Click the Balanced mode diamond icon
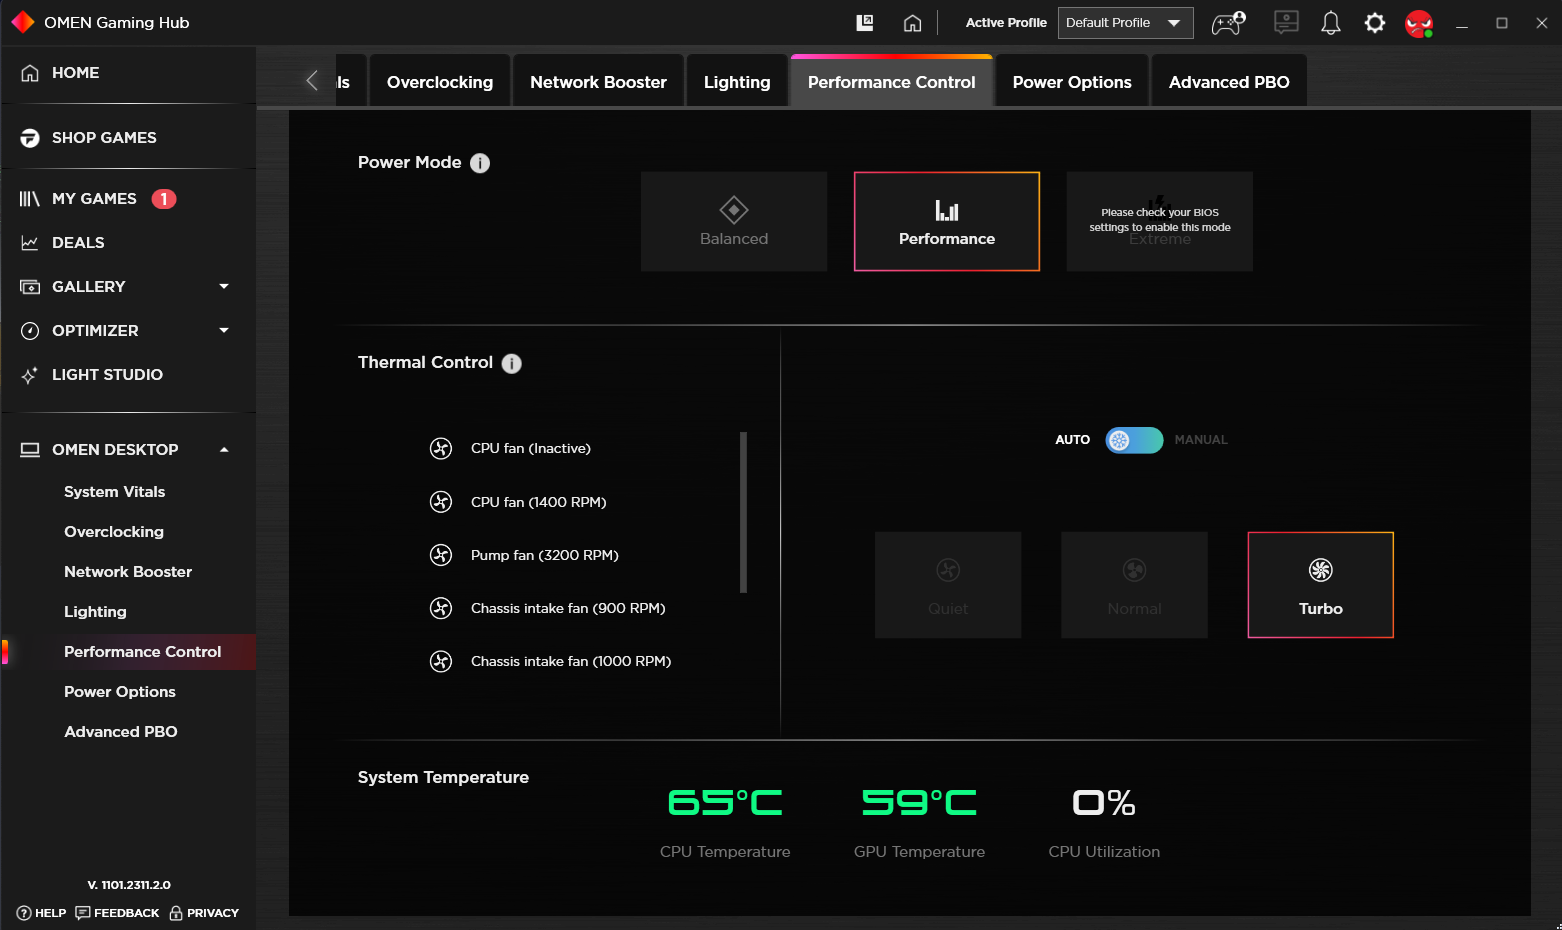 [734, 210]
